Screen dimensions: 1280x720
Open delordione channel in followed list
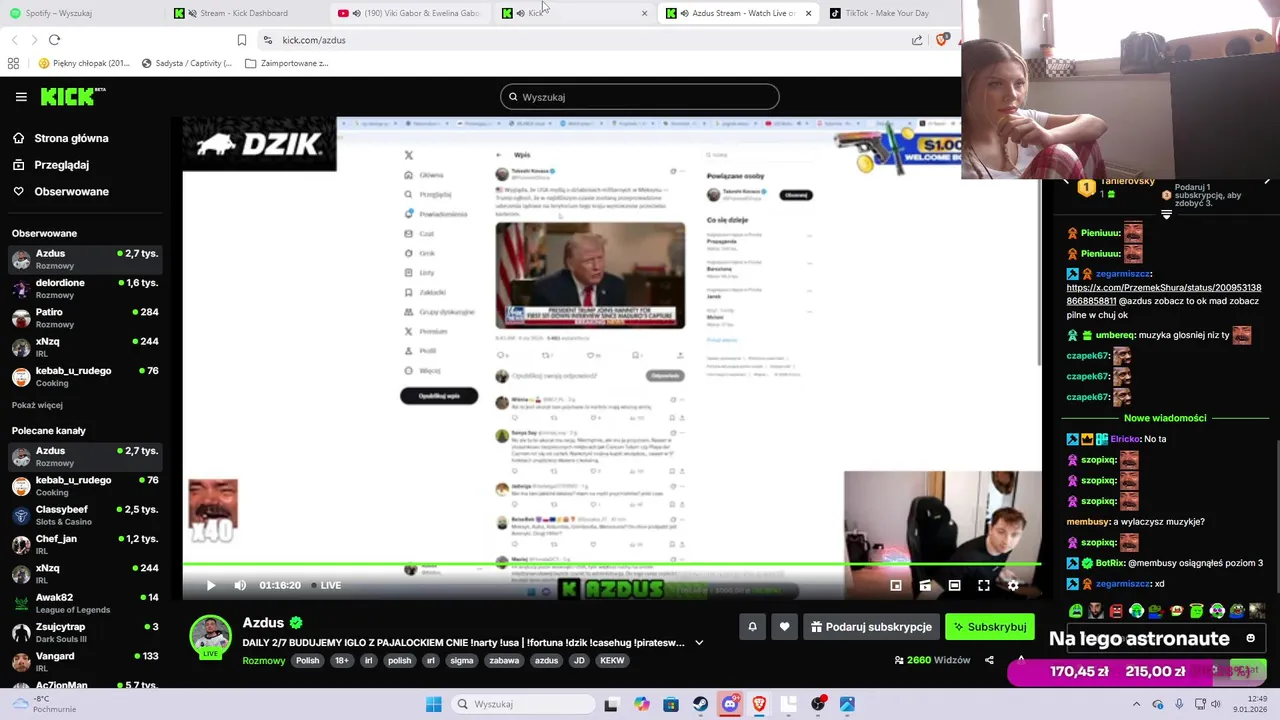click(x=85, y=288)
